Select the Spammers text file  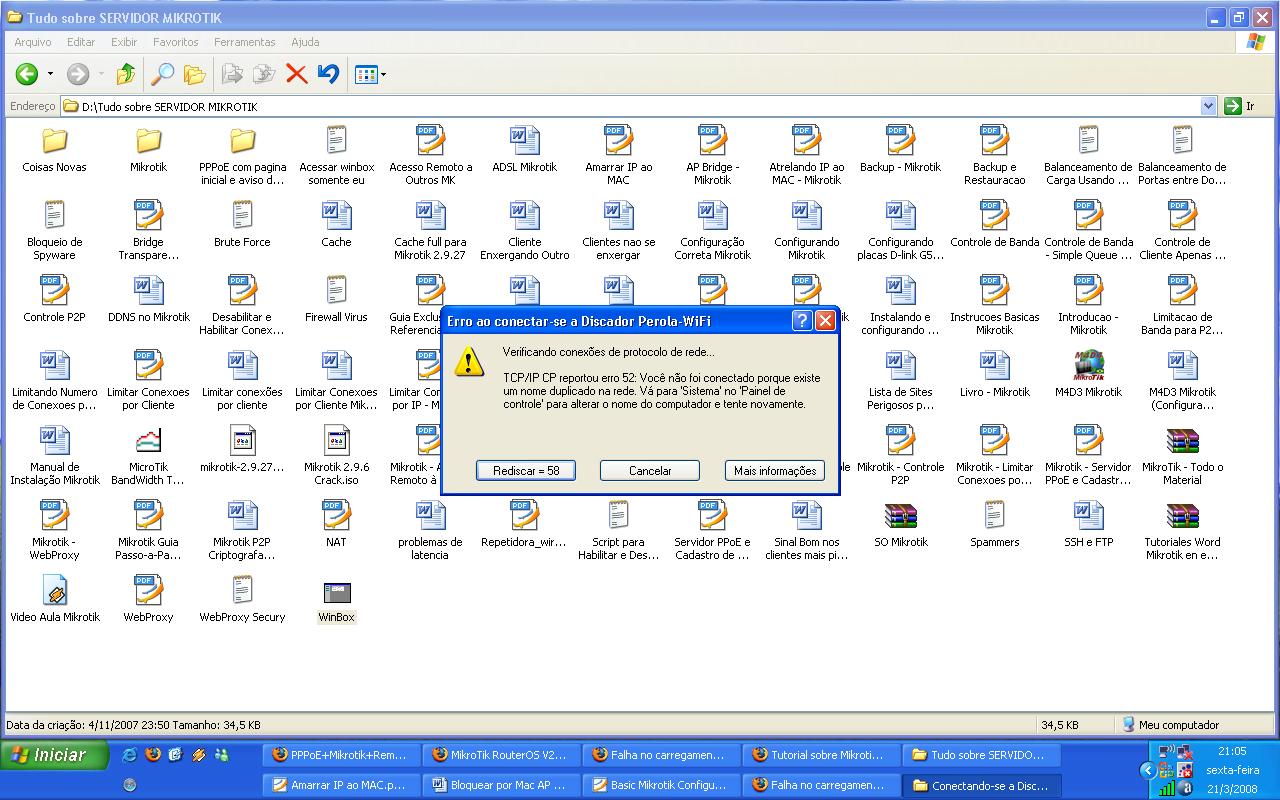click(x=995, y=526)
